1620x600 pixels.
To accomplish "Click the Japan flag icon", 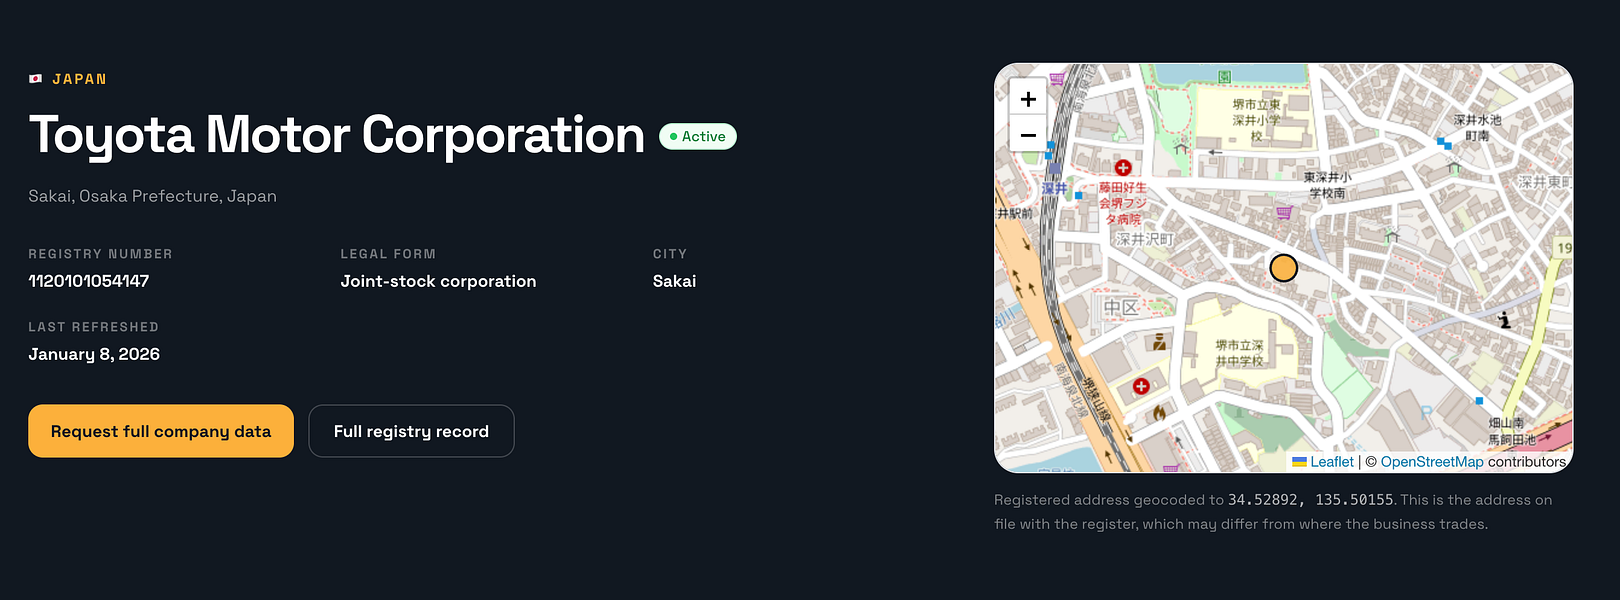I will pyautogui.click(x=36, y=79).
